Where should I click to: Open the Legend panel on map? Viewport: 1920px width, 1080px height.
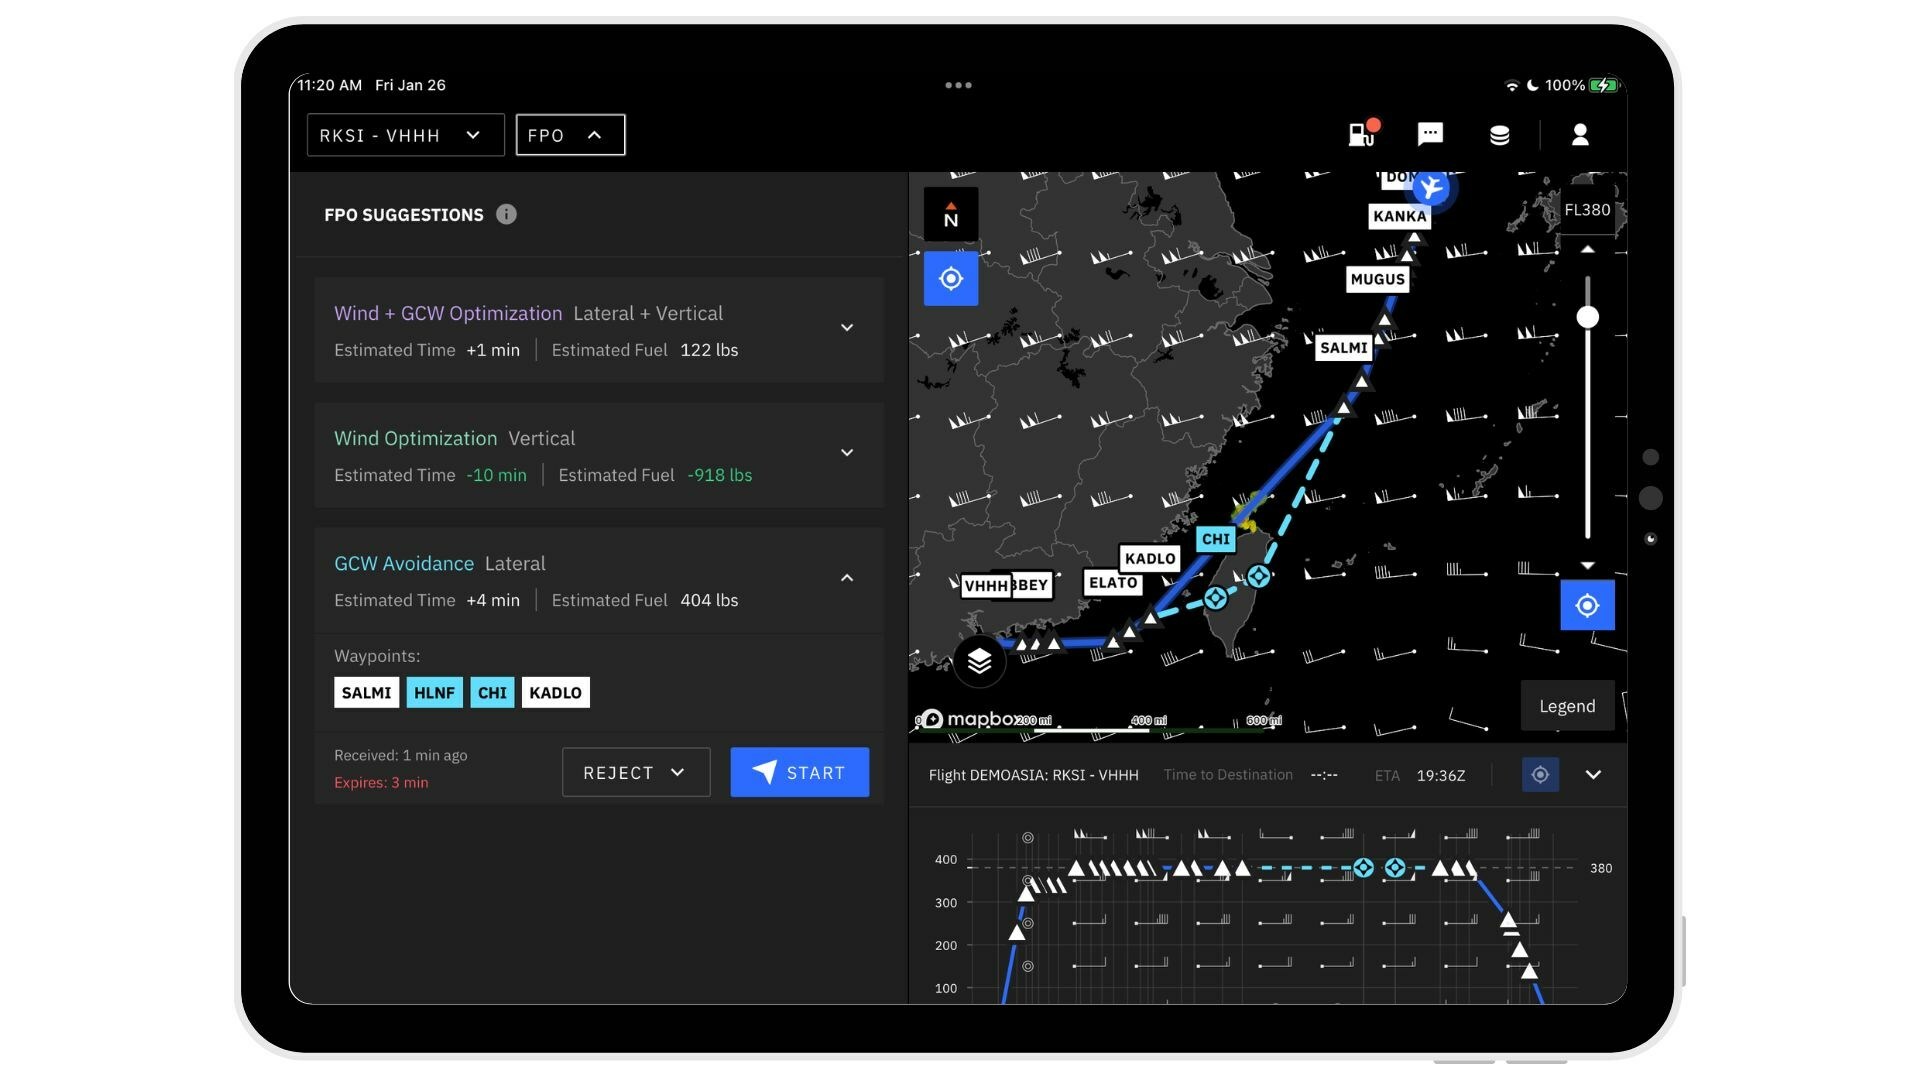(1568, 705)
